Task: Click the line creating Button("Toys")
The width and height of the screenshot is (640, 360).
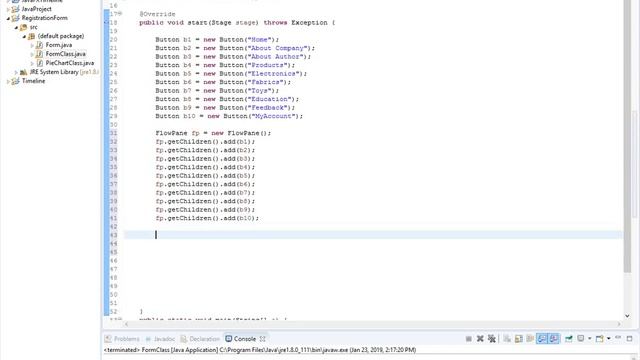Action: coord(217,91)
